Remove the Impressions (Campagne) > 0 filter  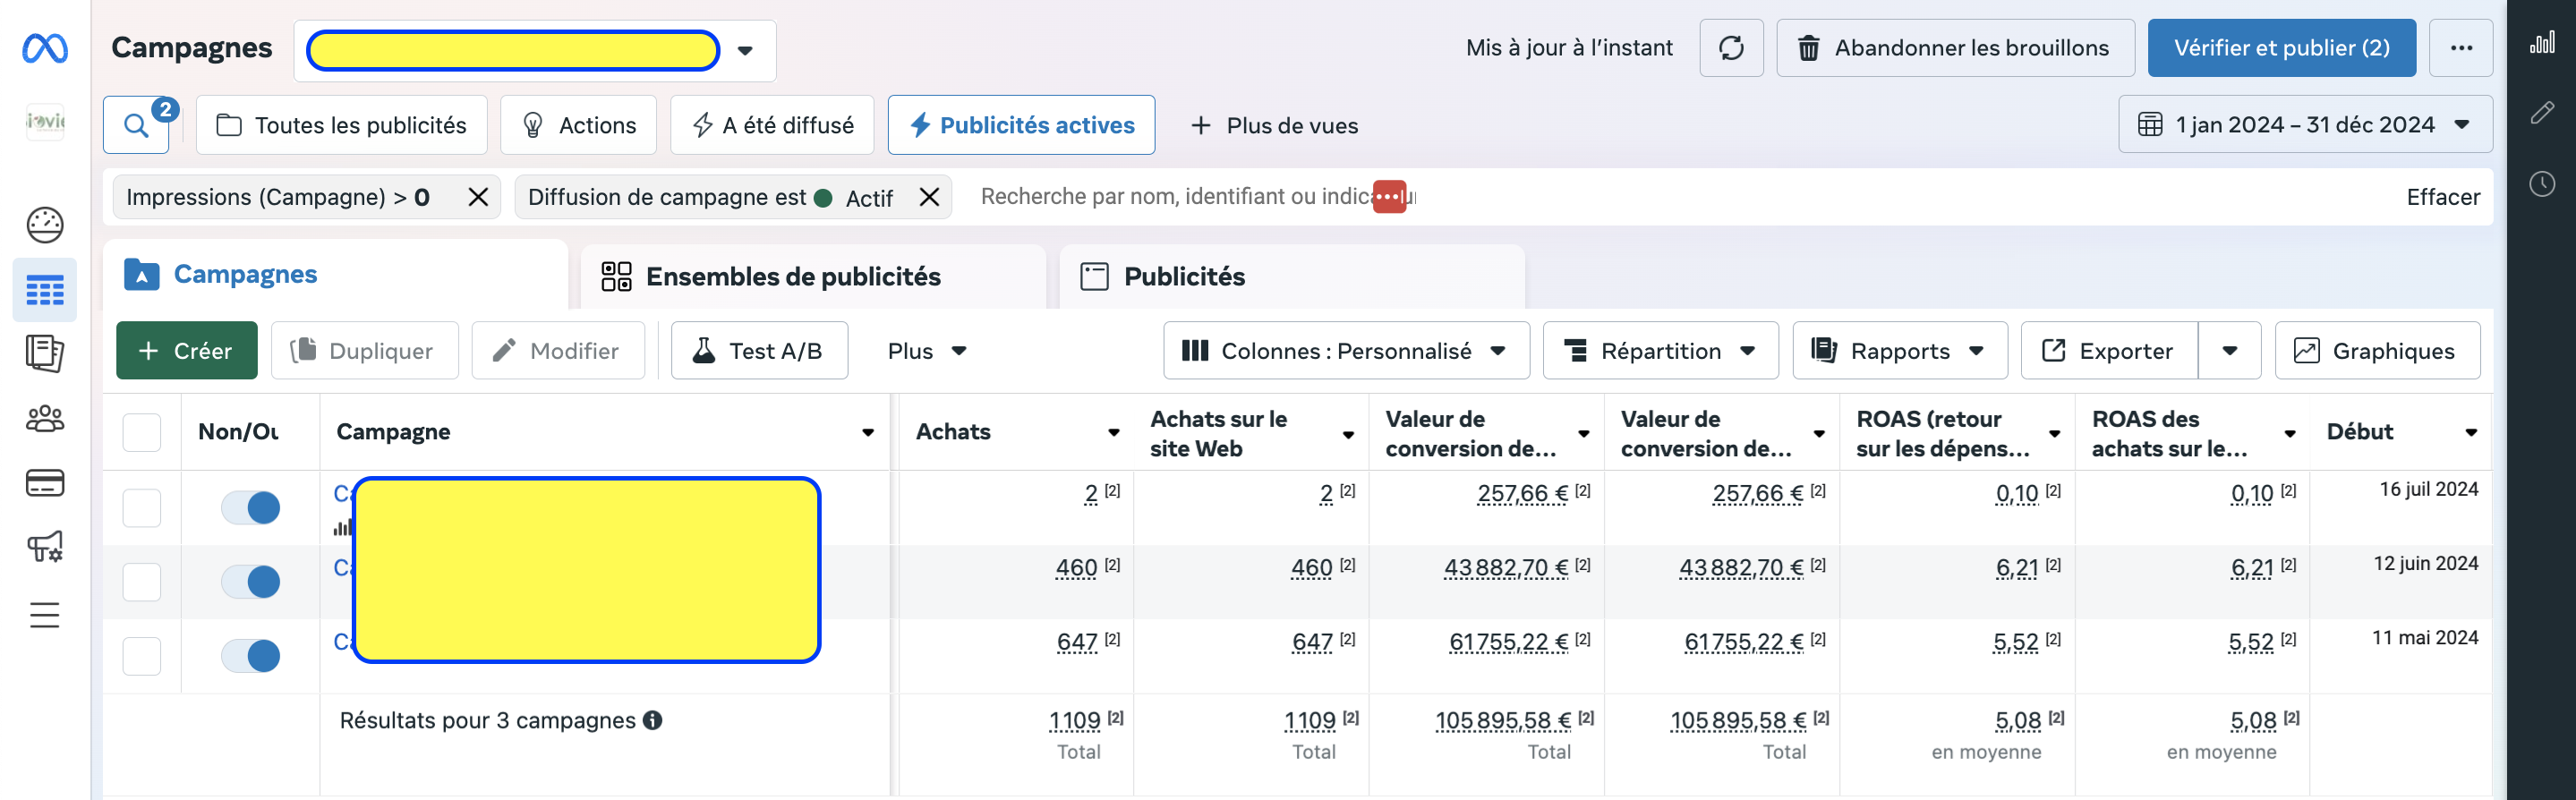pos(478,197)
